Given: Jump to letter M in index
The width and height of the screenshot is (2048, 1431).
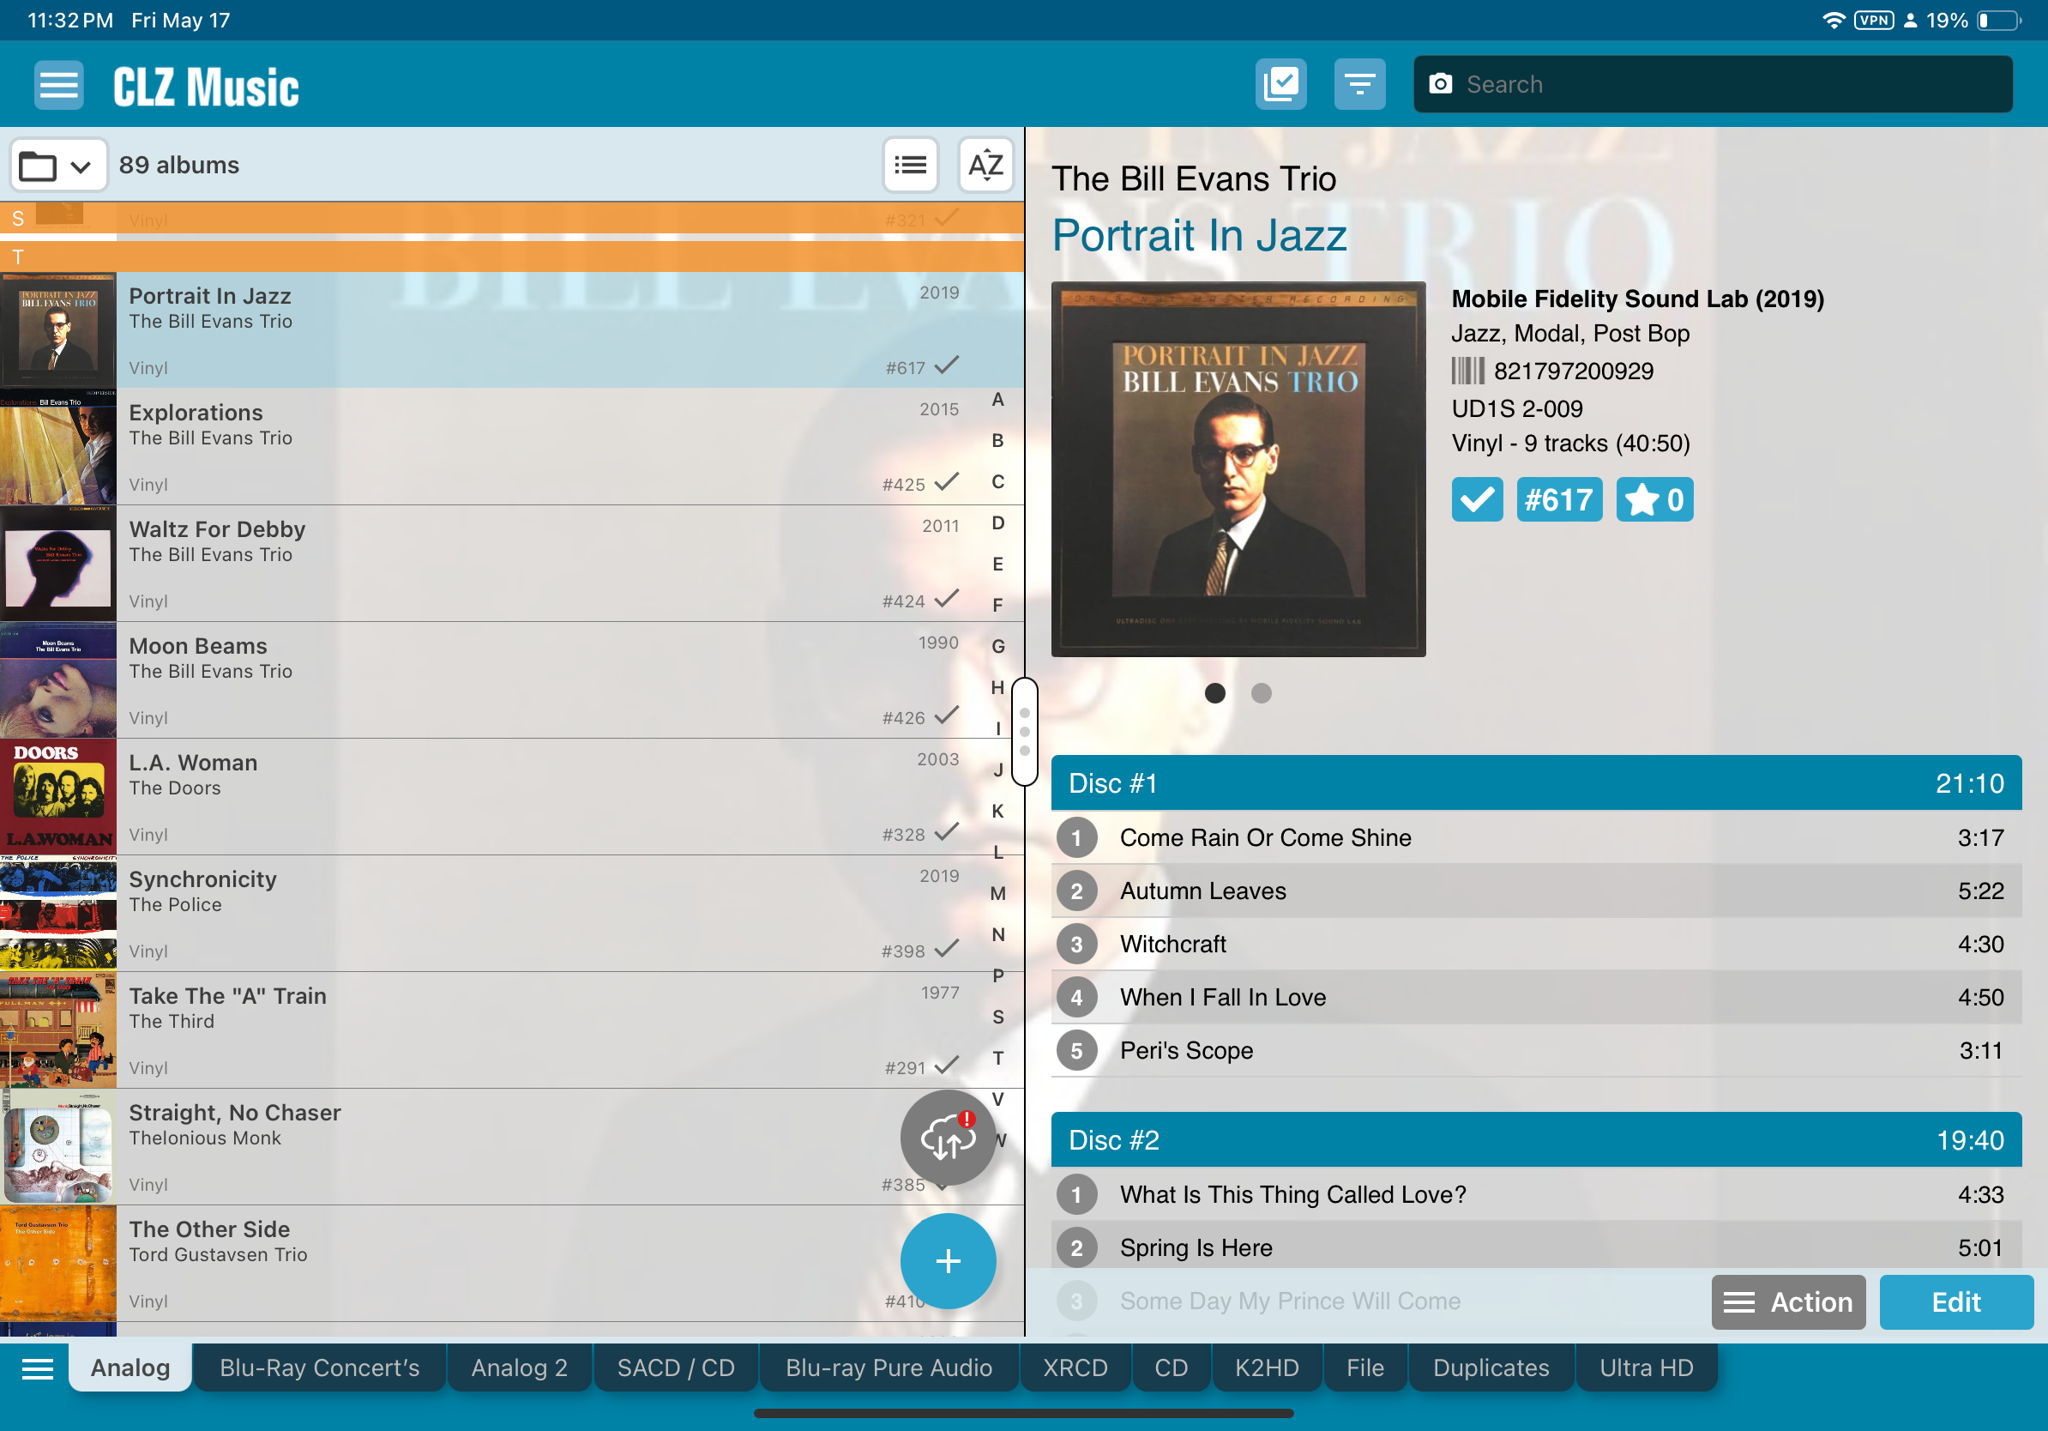Looking at the screenshot, I should pos(997,893).
